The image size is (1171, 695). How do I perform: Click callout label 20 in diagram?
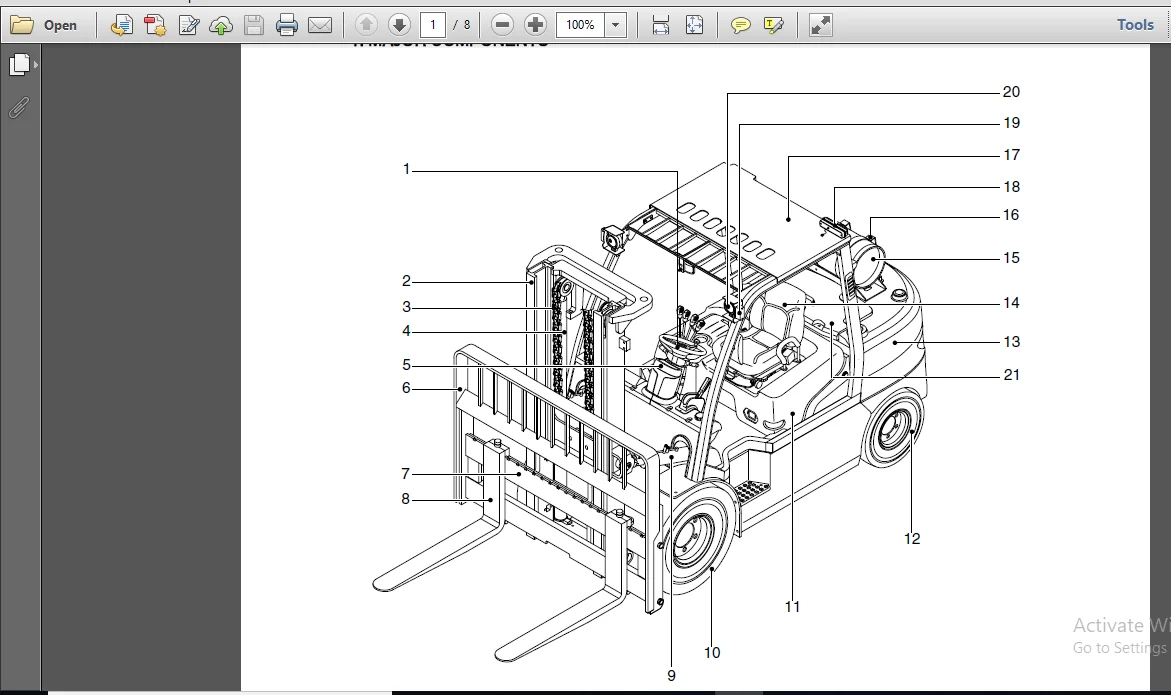tap(1011, 92)
